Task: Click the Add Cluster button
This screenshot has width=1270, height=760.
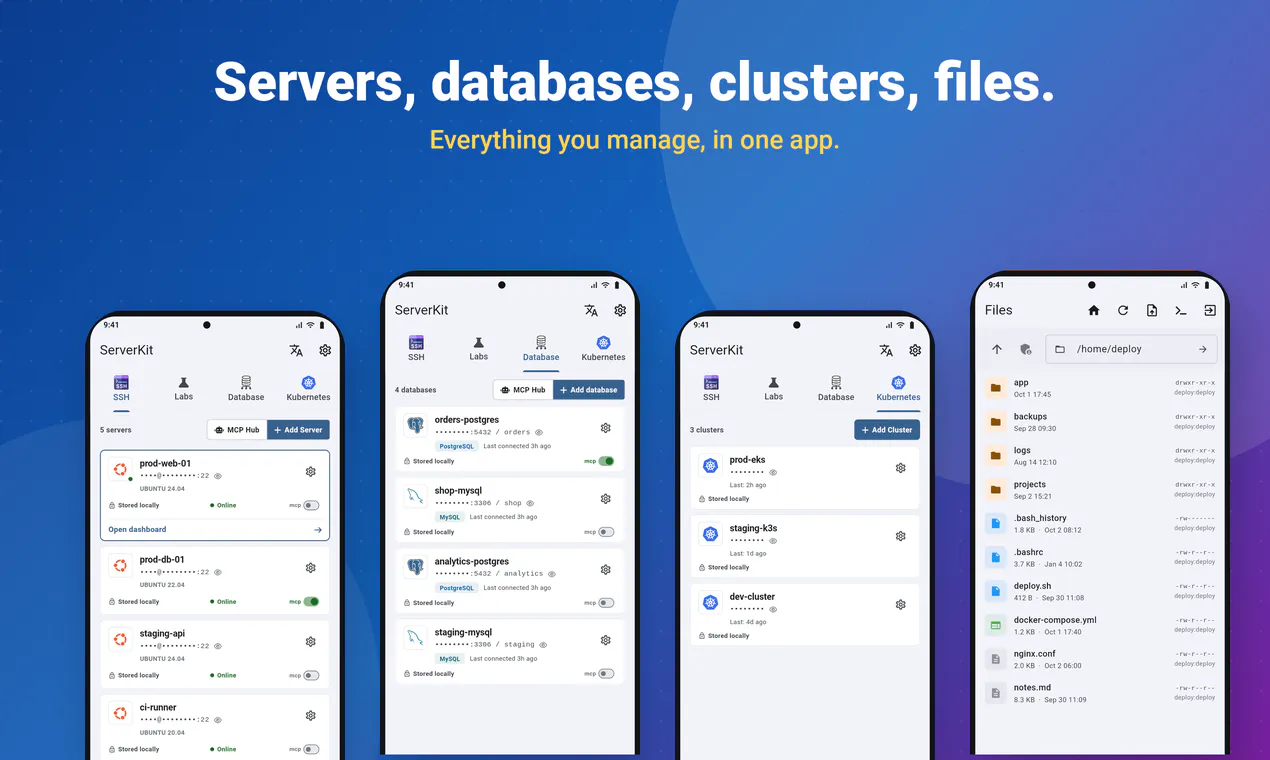Action: [x=887, y=430]
